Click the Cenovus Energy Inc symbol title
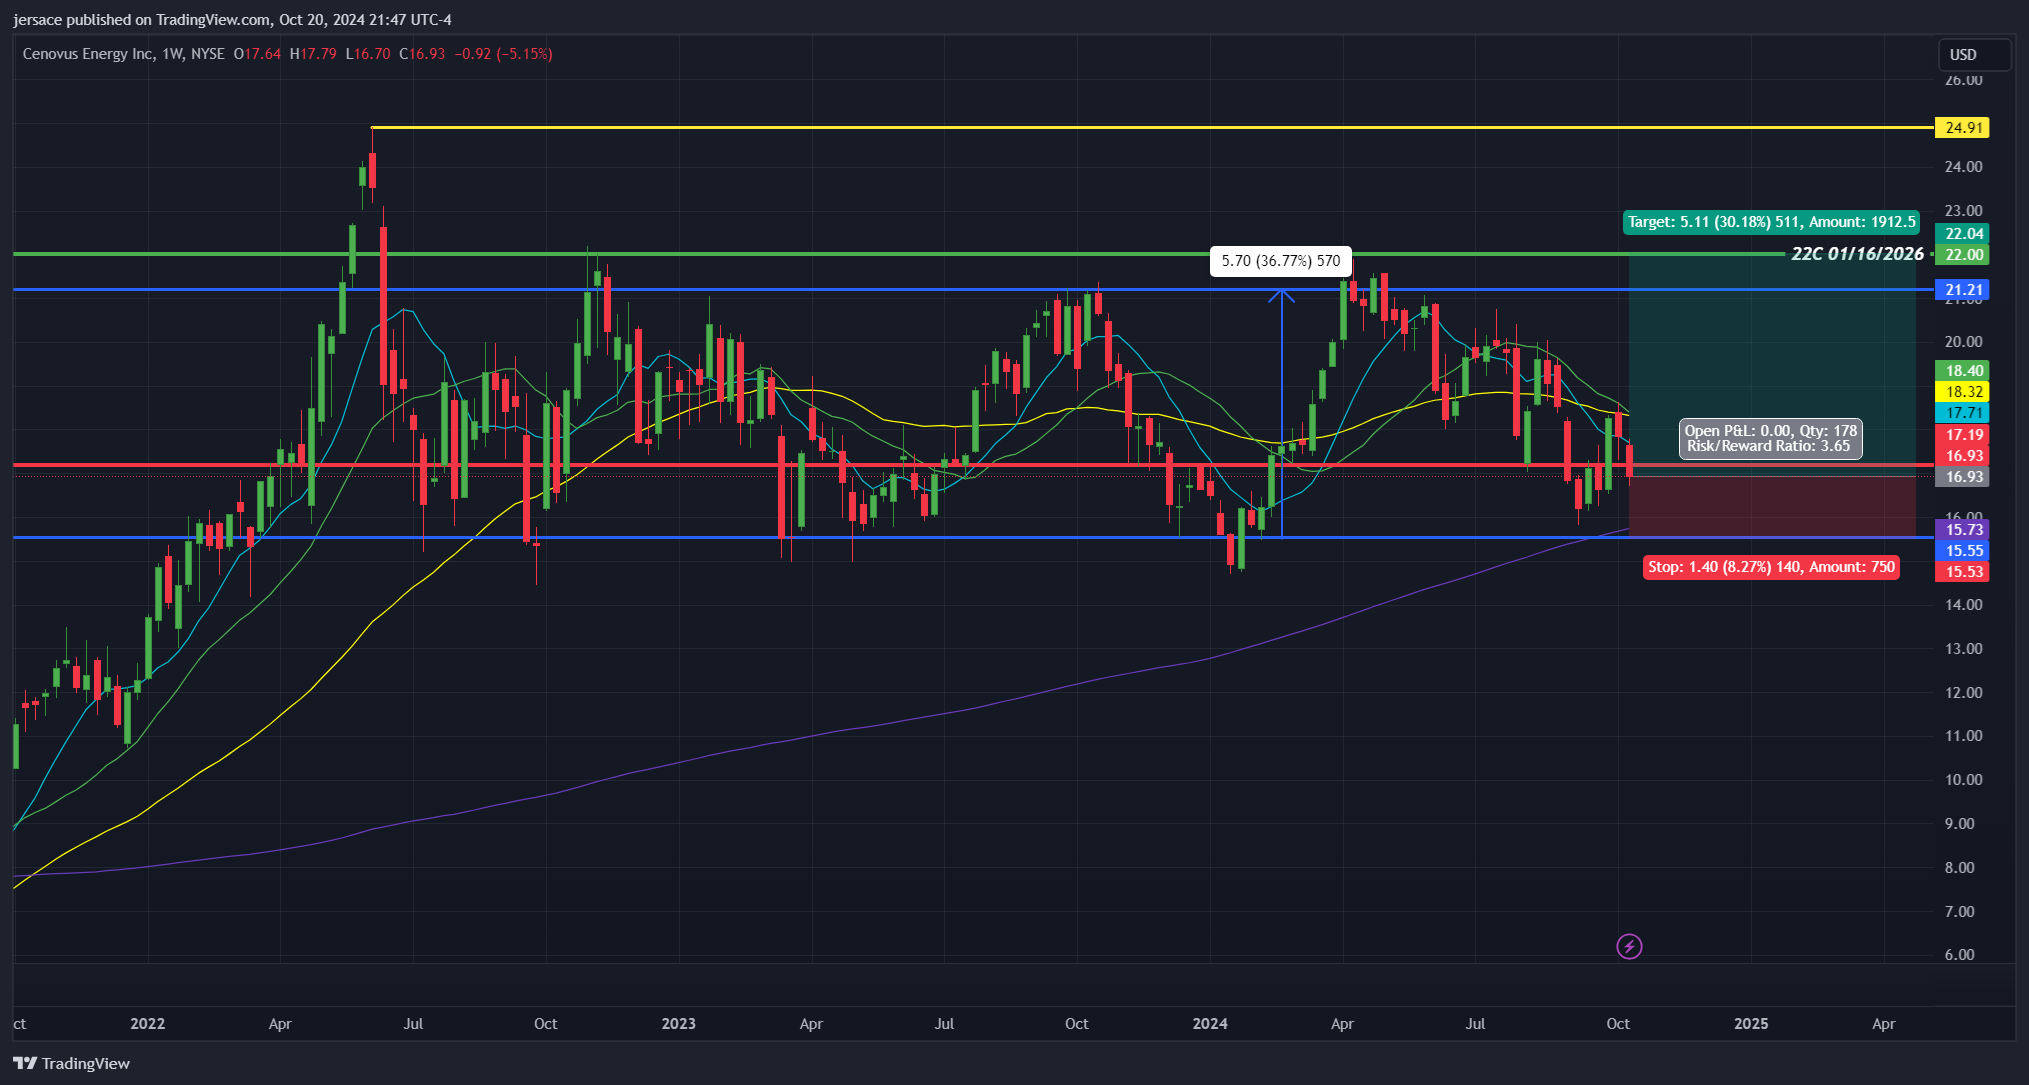 pyautogui.click(x=88, y=54)
